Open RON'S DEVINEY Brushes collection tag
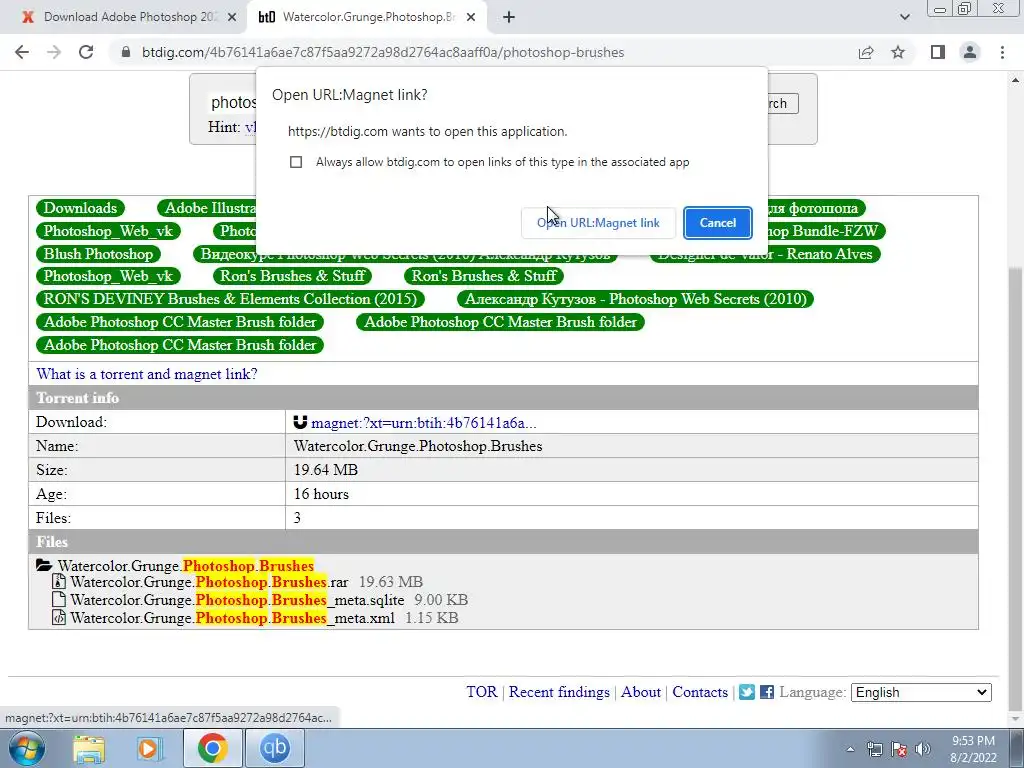The width and height of the screenshot is (1024, 768). click(230, 299)
